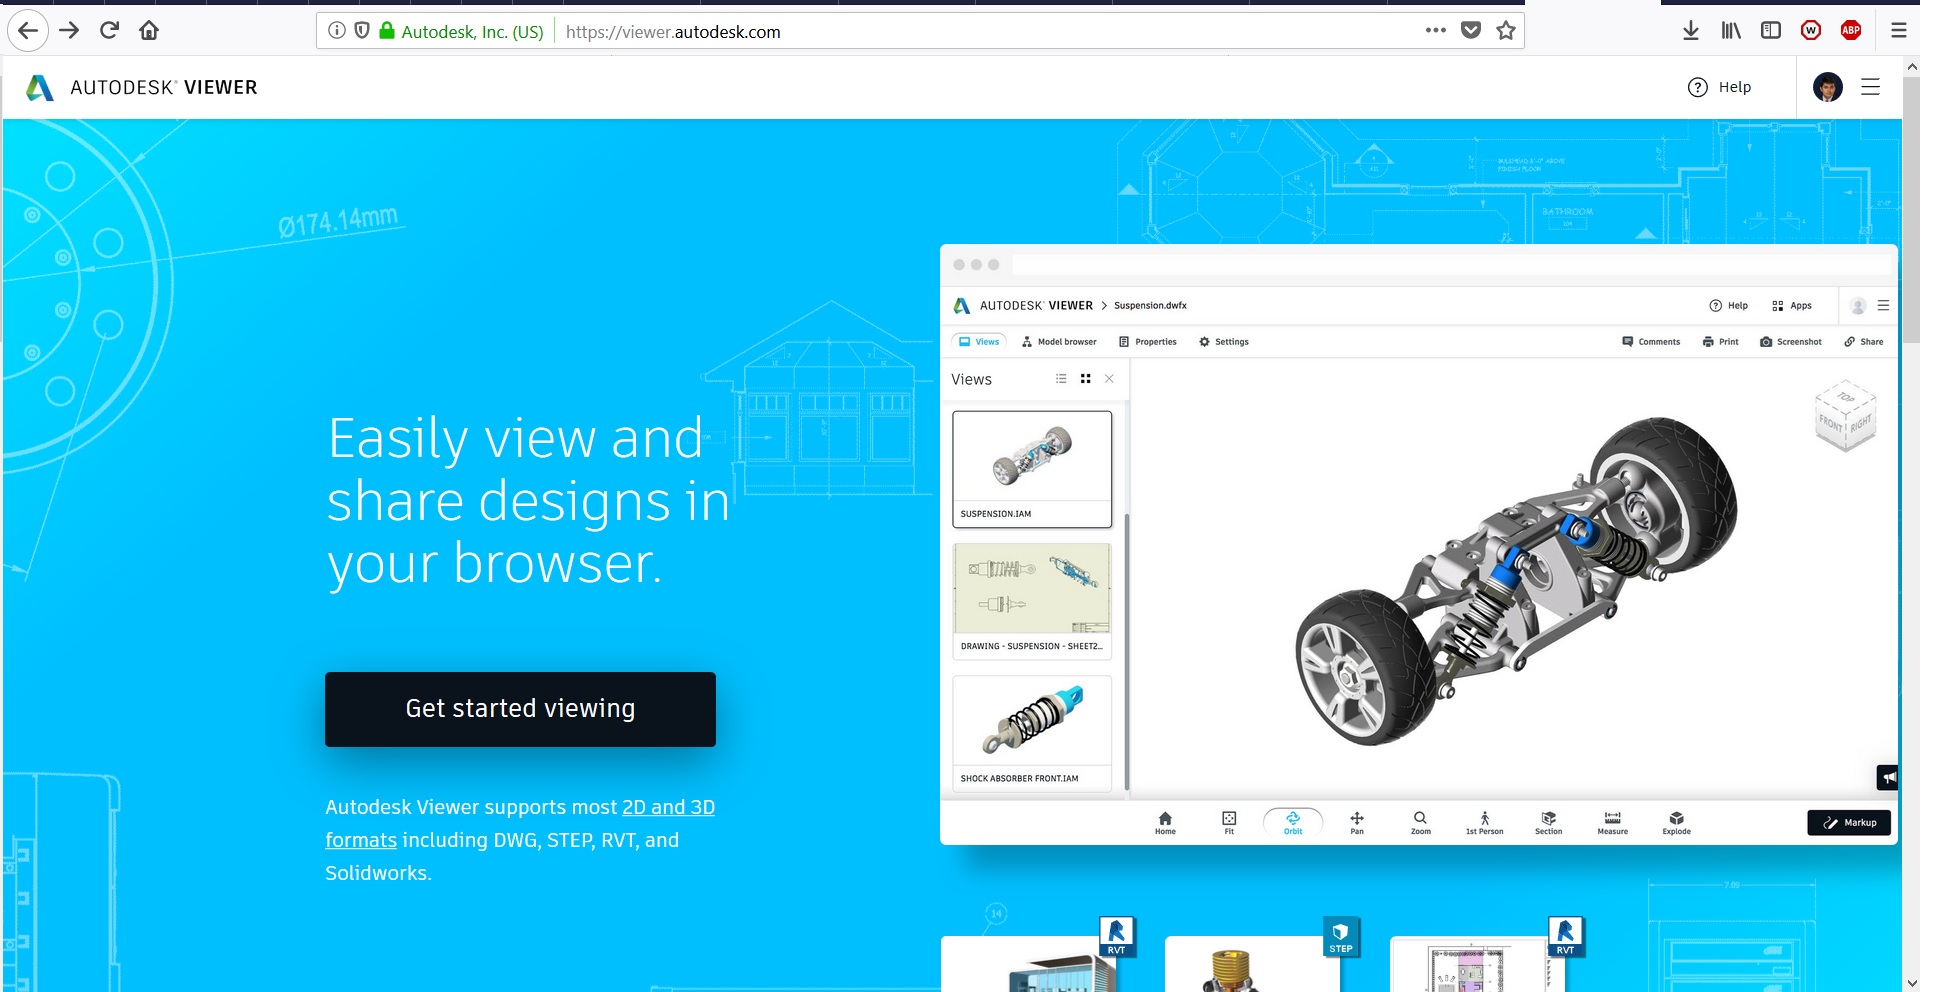Viewport: 1944px width, 992px height.
Task: Click the preview header user avatar
Action: (1858, 306)
